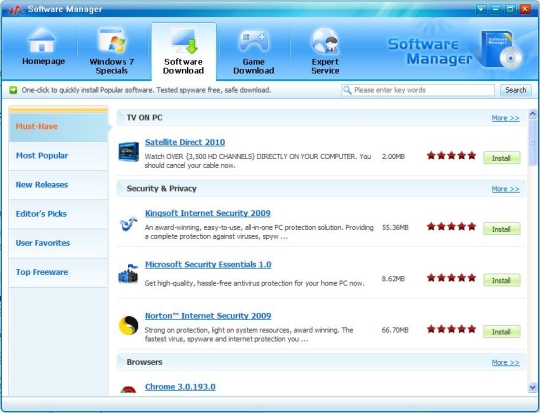Open the Homepage tab
540x413 pixels.
43,48
